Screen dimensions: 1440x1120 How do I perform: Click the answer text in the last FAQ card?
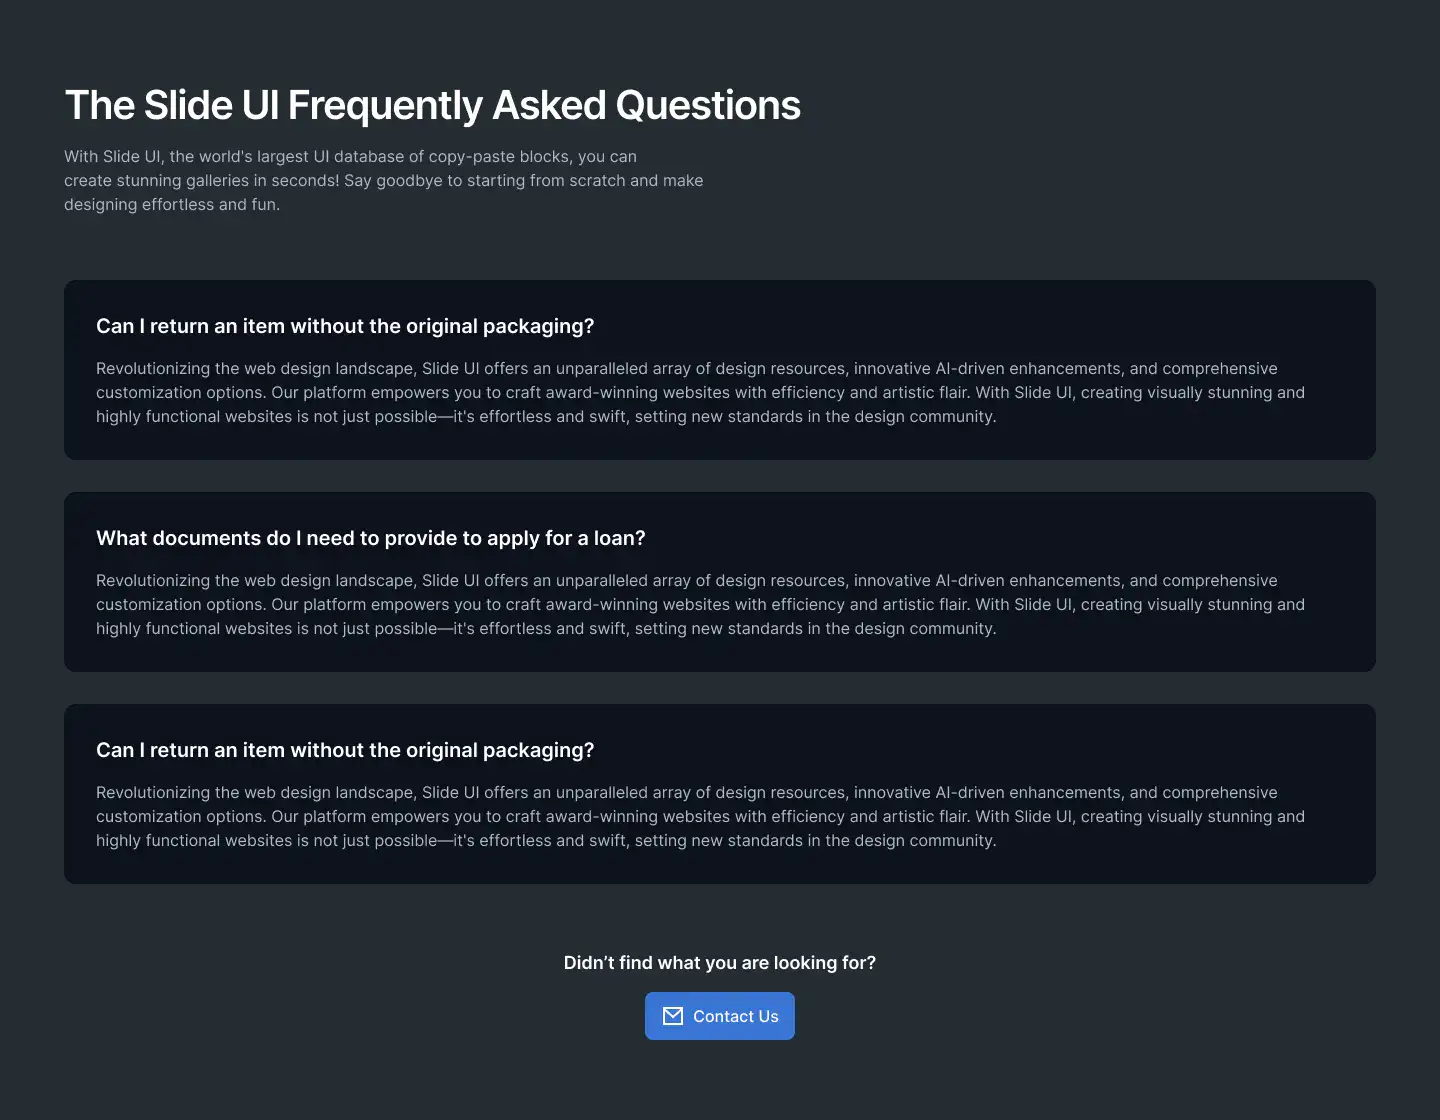[x=700, y=816]
